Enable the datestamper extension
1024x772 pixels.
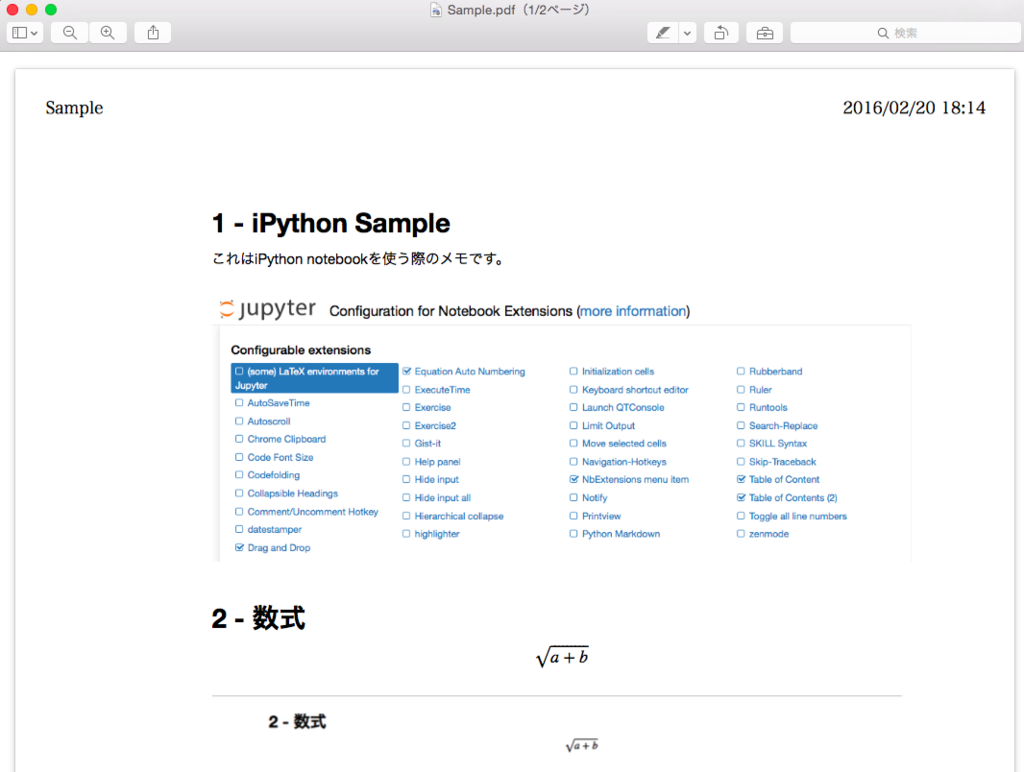click(x=239, y=529)
